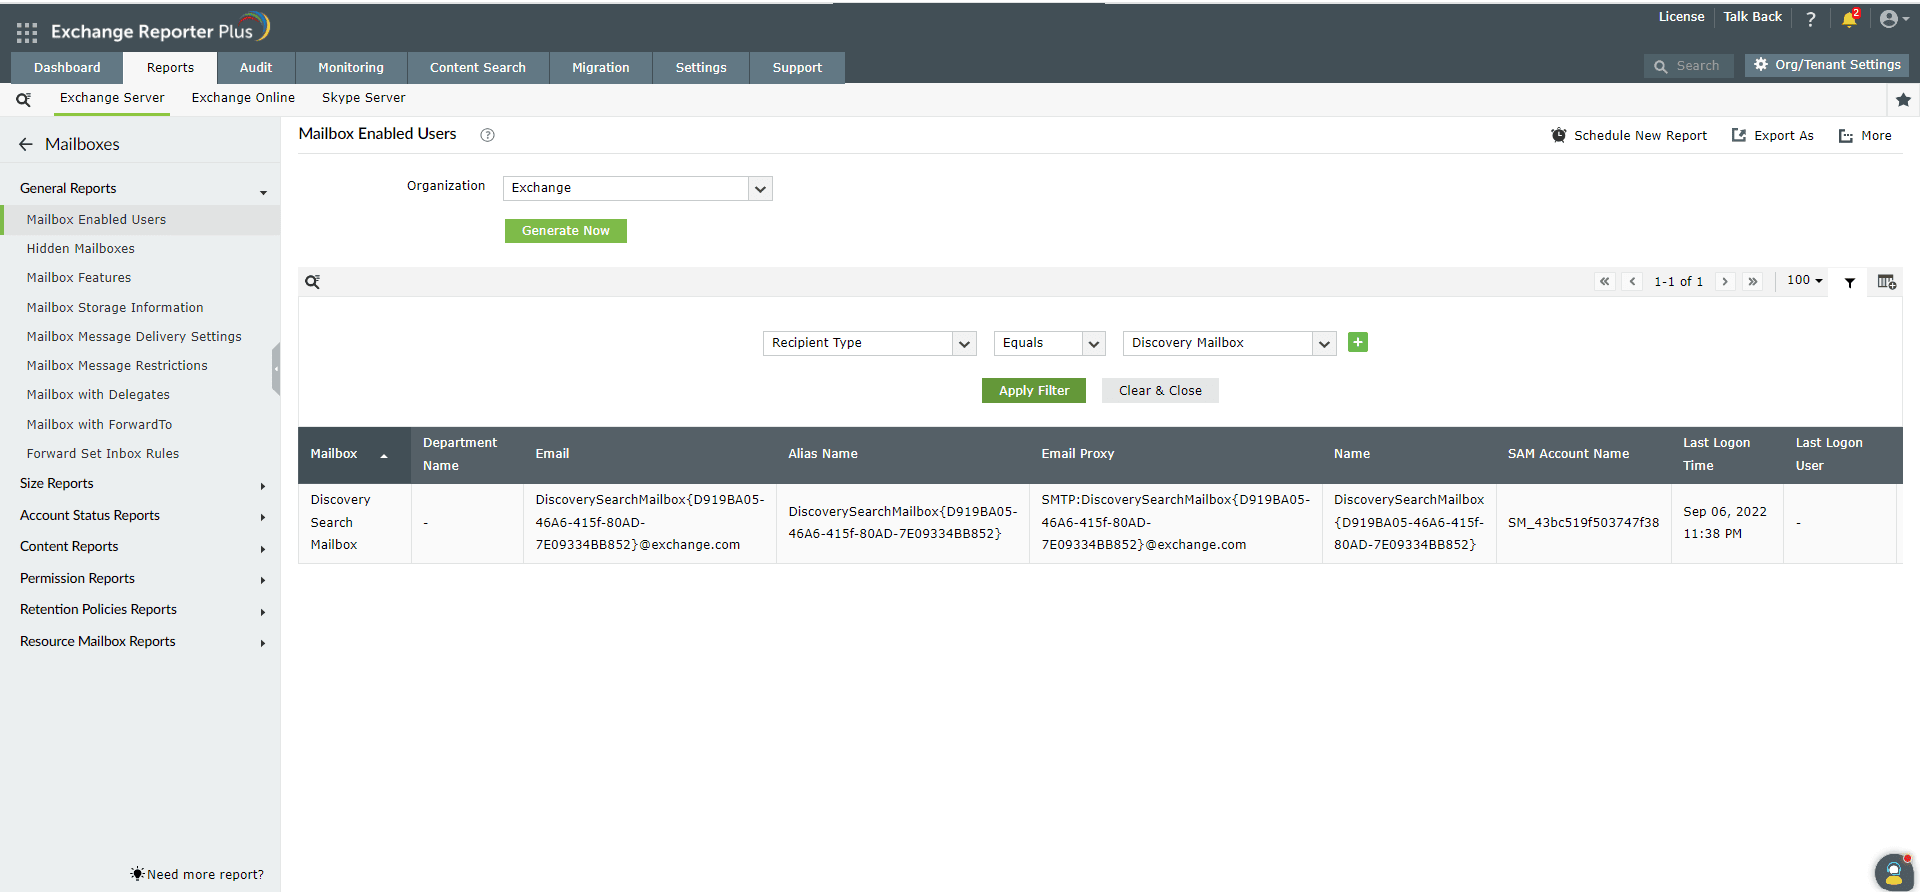Viewport: 1920px width, 892px height.
Task: Expand Resource Mailbox Reports section
Action: point(140,642)
